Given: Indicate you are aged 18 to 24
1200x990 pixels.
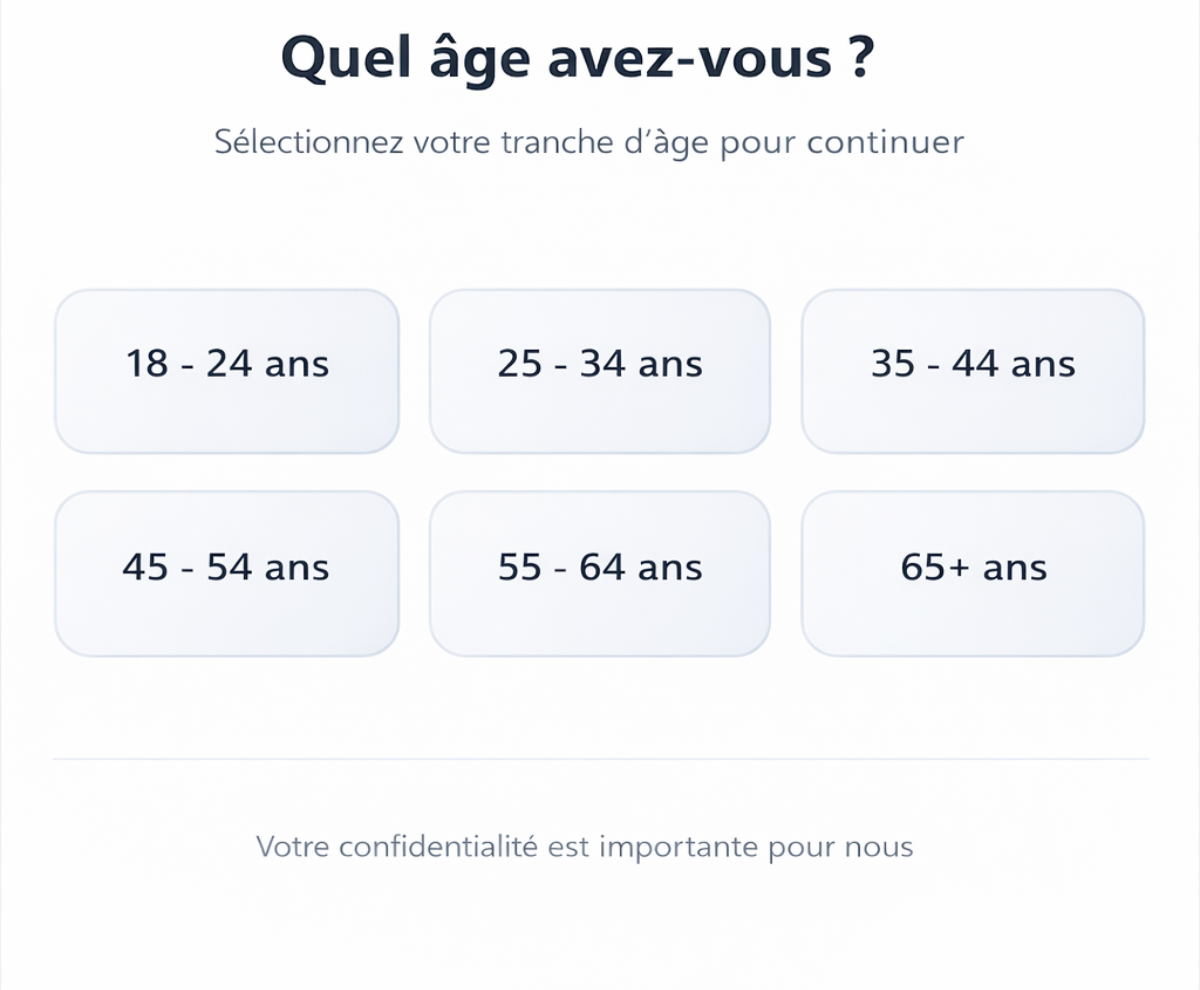Looking at the screenshot, I should 227,371.
